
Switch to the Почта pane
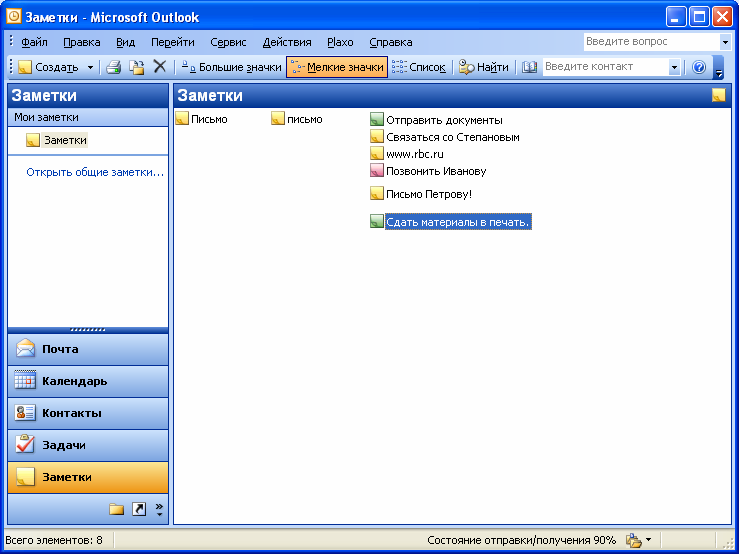(x=88, y=349)
